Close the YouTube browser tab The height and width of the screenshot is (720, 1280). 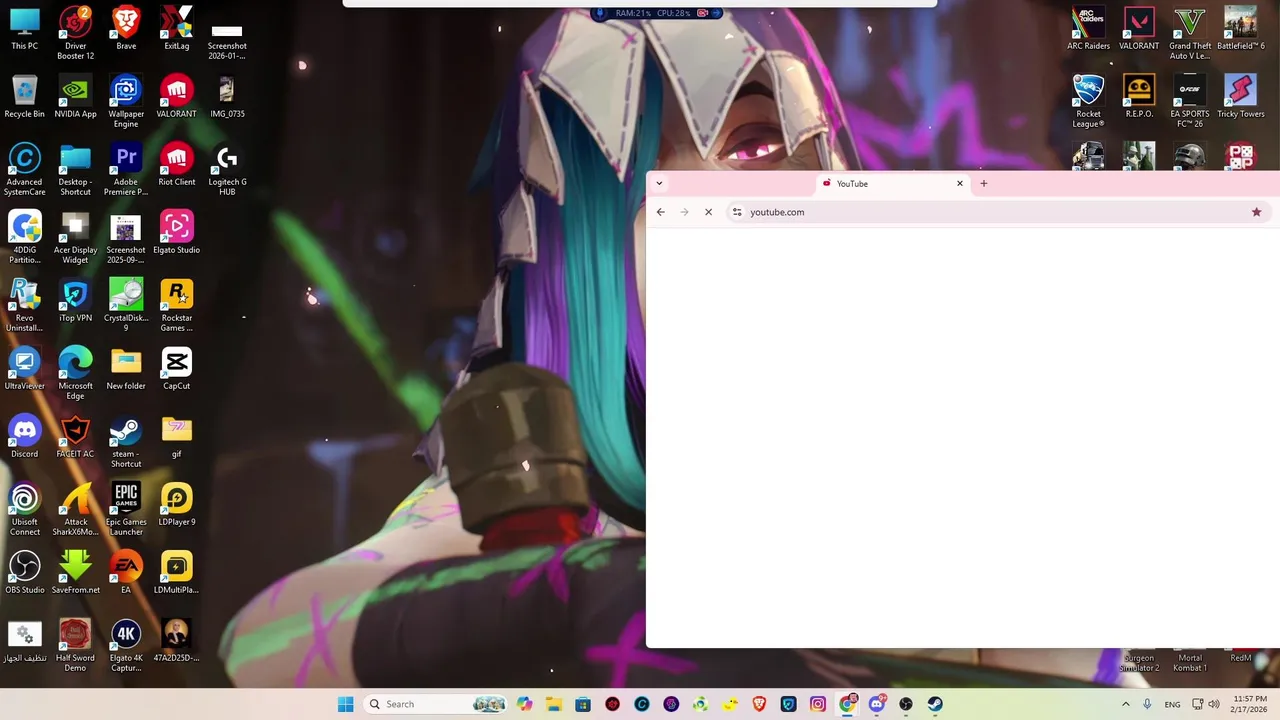pyautogui.click(x=960, y=184)
